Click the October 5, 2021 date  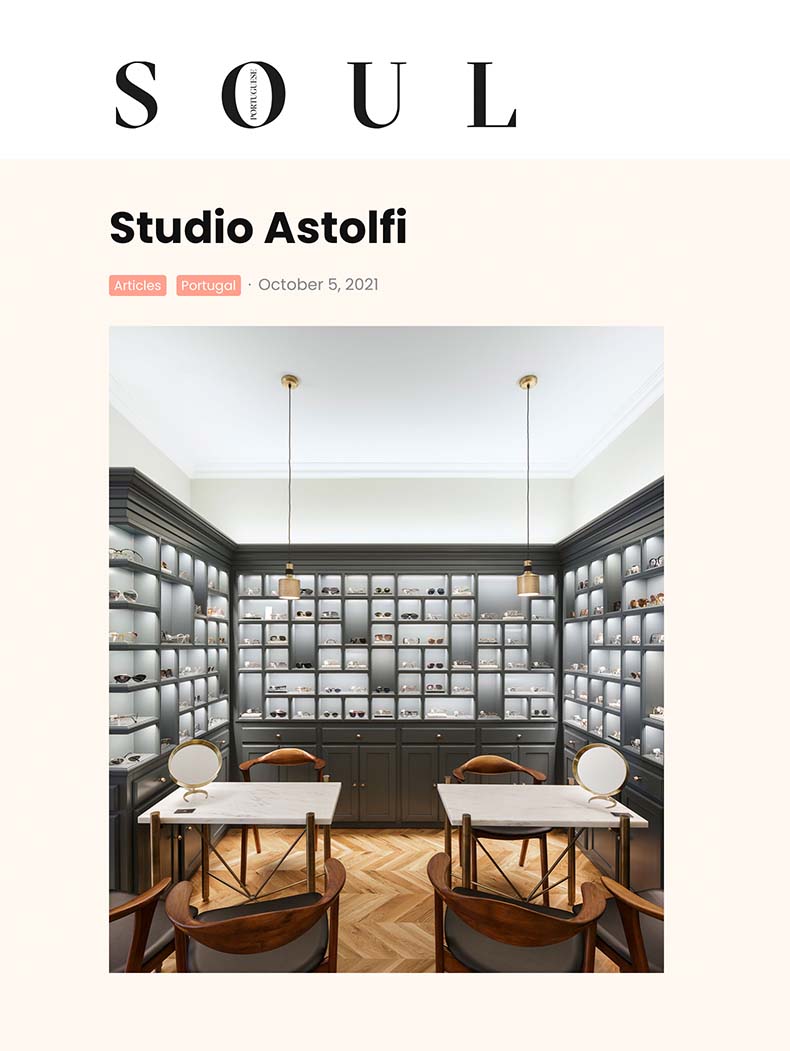tap(318, 284)
